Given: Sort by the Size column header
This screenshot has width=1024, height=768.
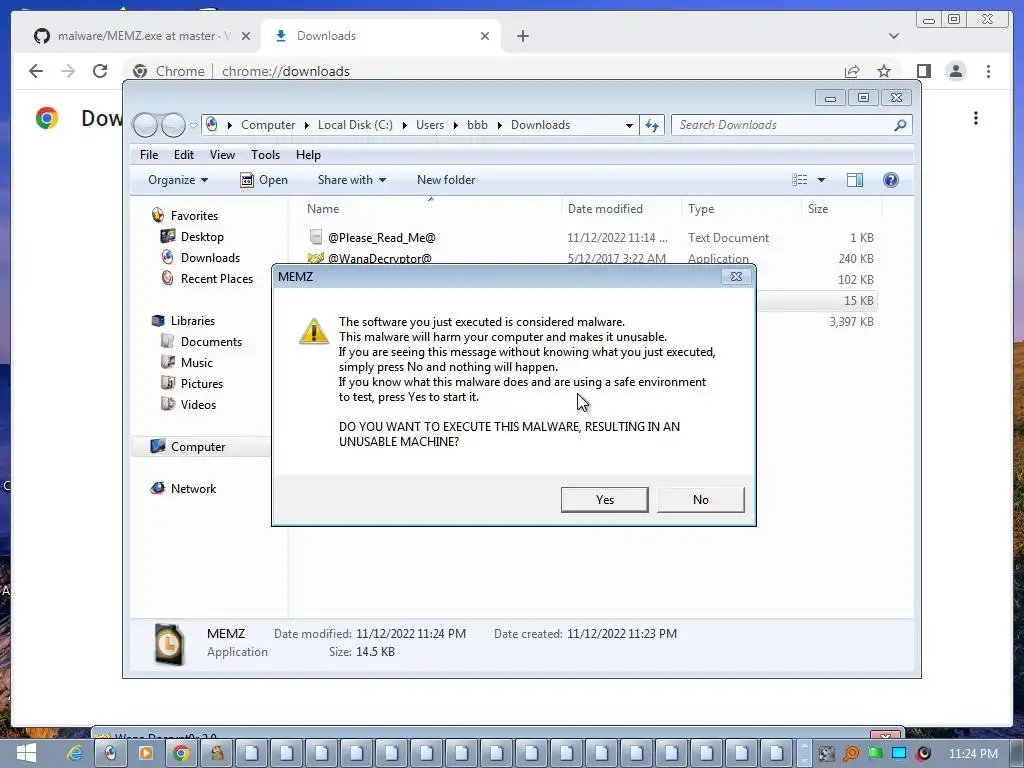Looking at the screenshot, I should [x=841, y=209].
